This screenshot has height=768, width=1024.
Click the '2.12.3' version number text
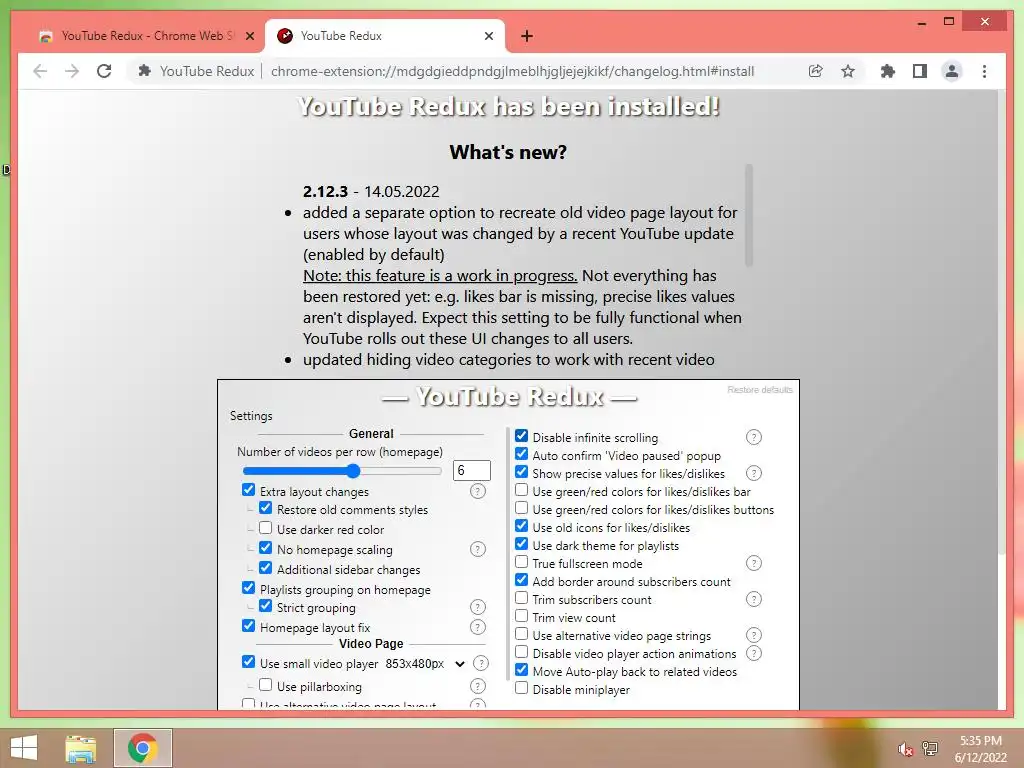pos(325,191)
